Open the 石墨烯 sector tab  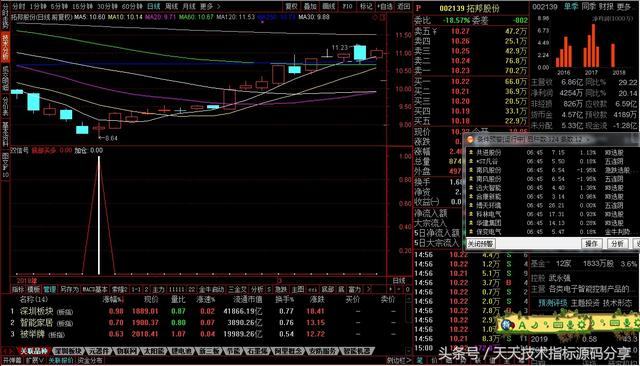click(x=257, y=351)
